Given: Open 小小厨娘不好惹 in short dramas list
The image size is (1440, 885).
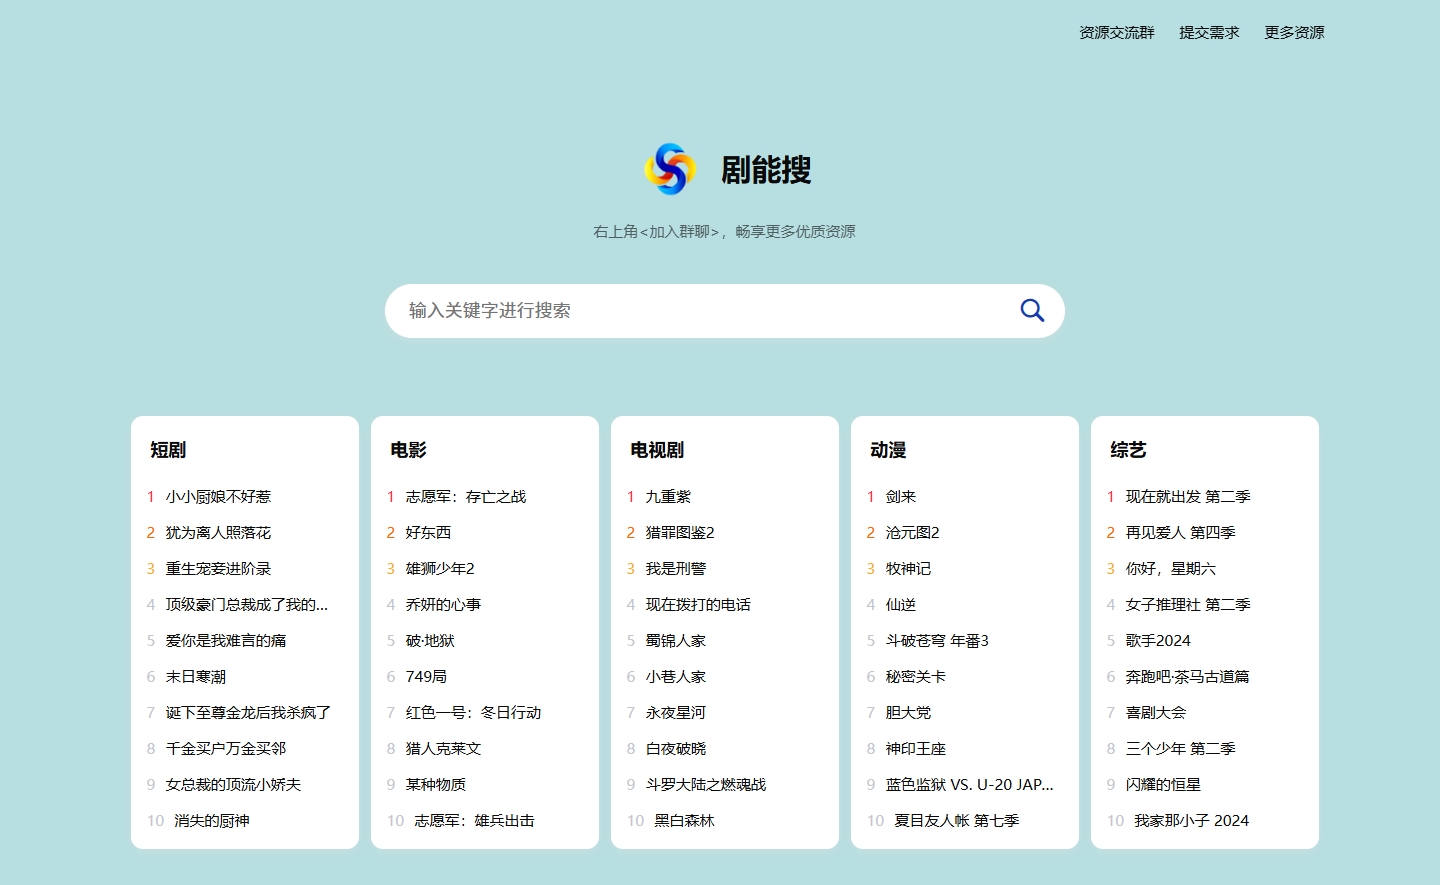Looking at the screenshot, I should (218, 497).
